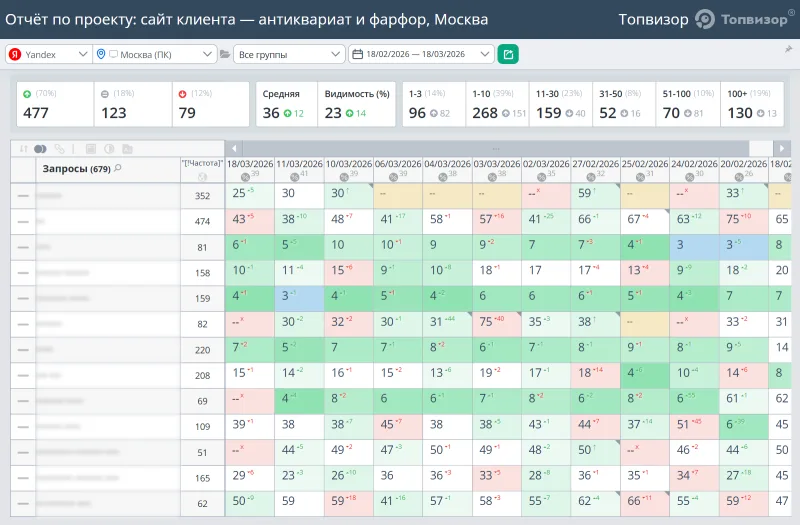Image resolution: width=800 pixels, height=525 pixels.
Task: Click the search magnifier next to Запросы
Action: [x=118, y=168]
